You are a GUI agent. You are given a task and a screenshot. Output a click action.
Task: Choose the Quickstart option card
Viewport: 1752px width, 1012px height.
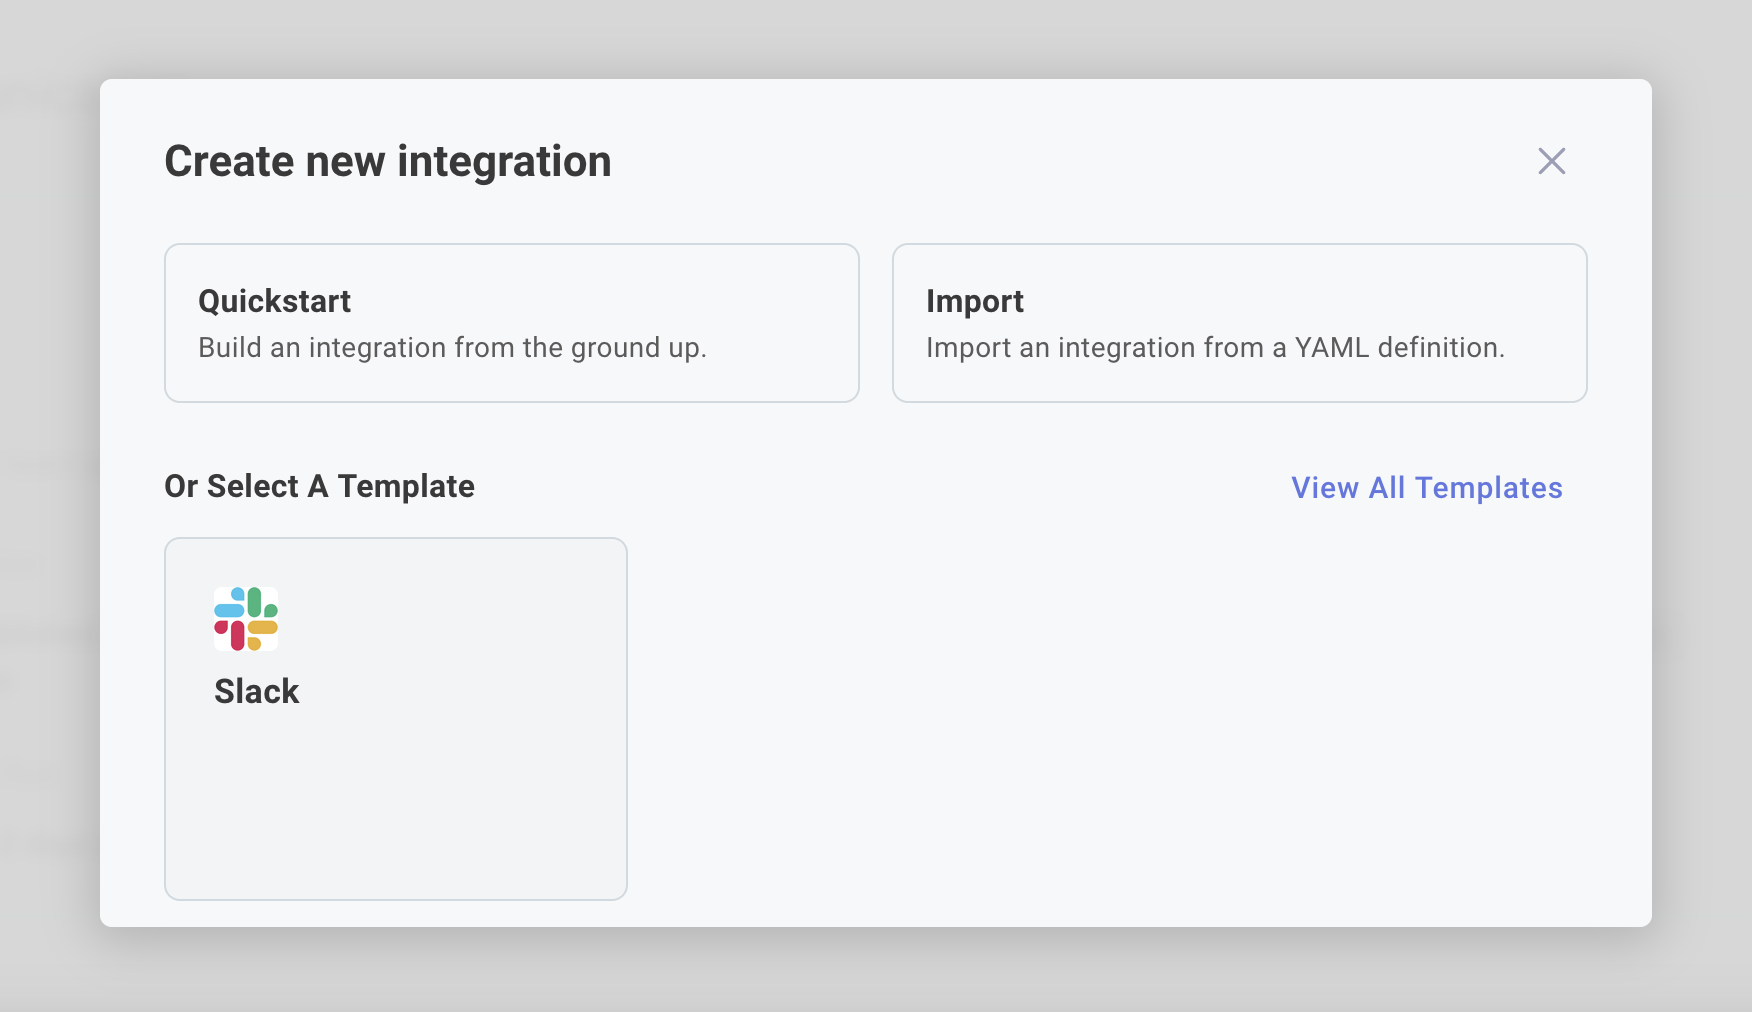pos(512,323)
